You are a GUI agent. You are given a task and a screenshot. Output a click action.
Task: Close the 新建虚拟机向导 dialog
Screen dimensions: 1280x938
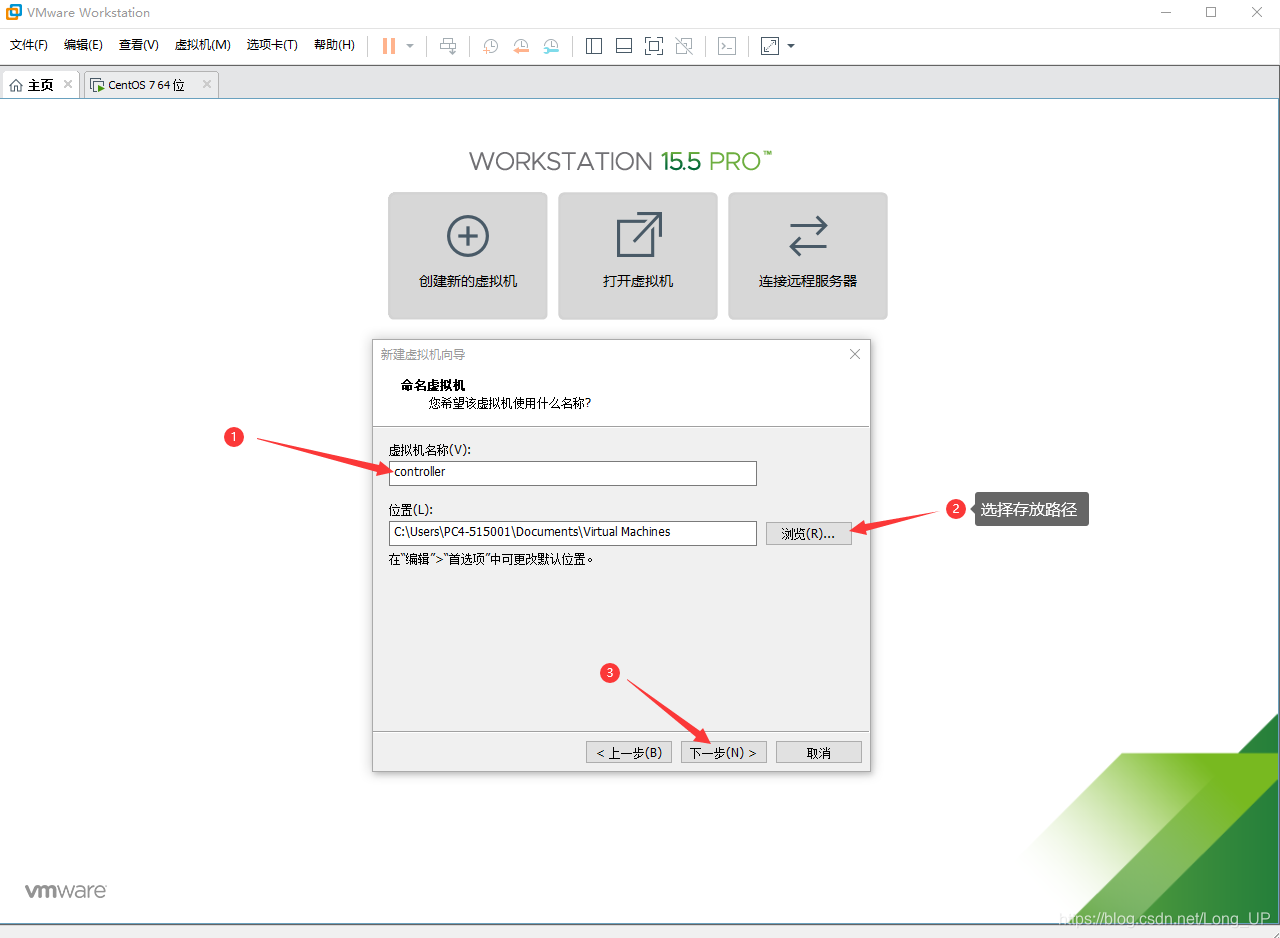855,354
